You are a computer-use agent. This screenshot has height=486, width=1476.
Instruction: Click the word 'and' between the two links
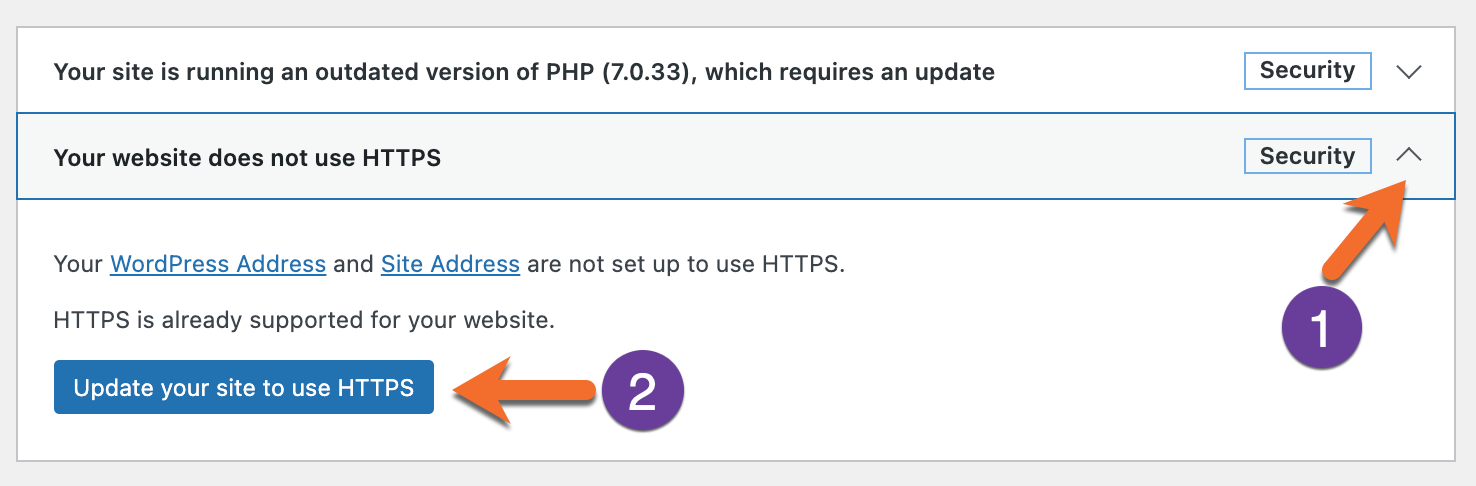(x=353, y=265)
